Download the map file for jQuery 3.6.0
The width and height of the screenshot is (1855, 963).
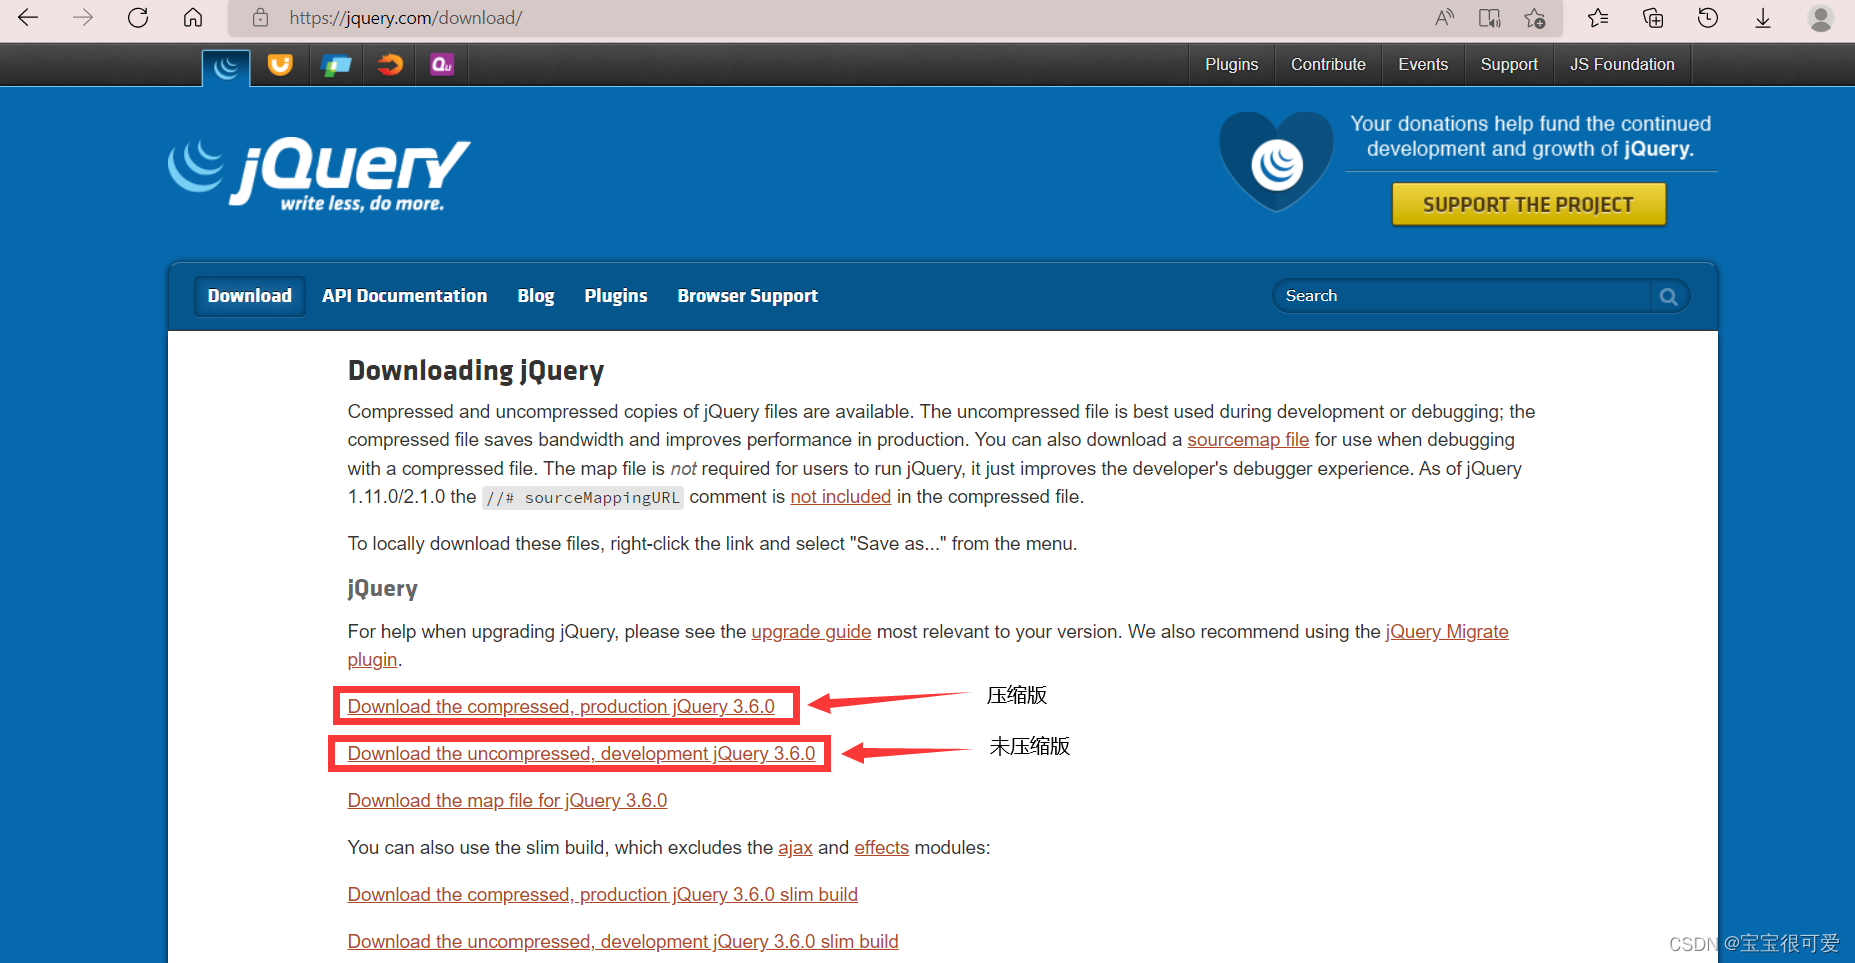[507, 801]
